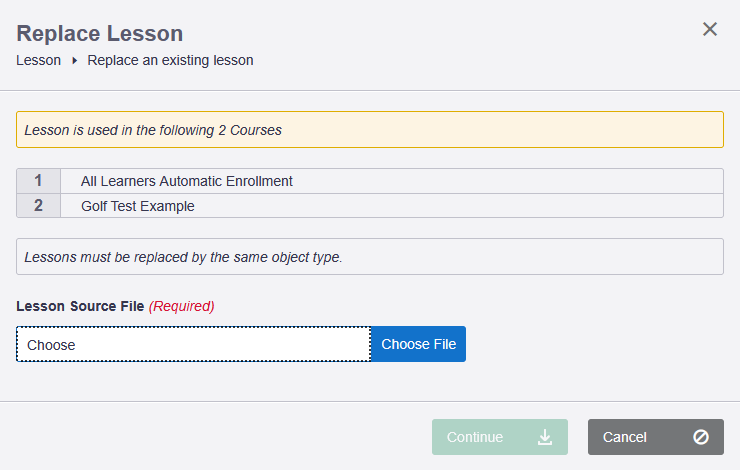Click the prohibited circle icon on Cancel
This screenshot has height=470, width=740.
701,437
